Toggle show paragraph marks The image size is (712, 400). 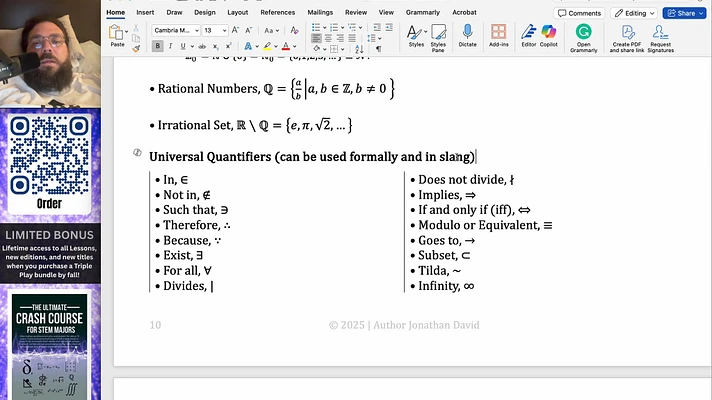[x=378, y=49]
